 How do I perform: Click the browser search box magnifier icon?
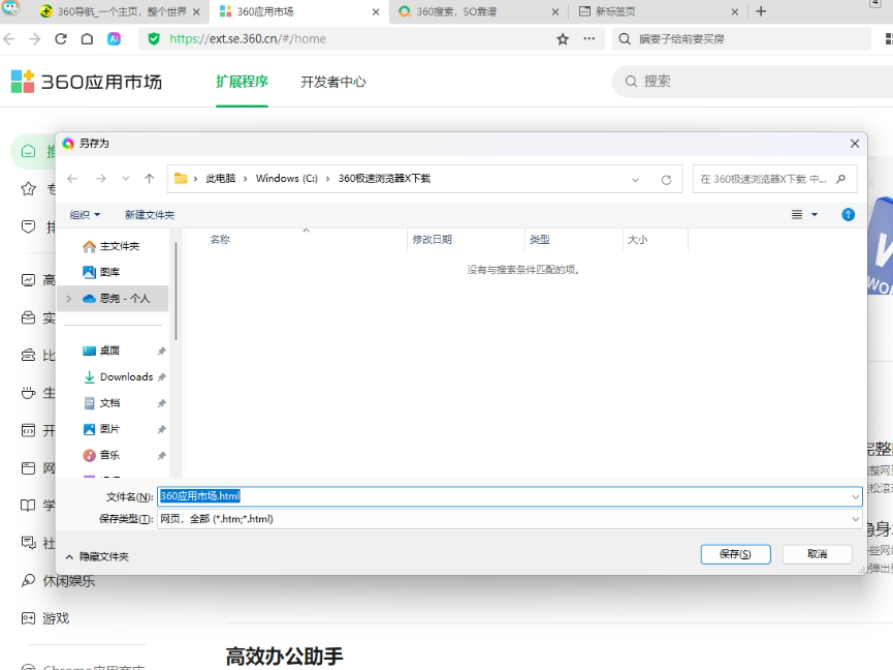pyautogui.click(x=625, y=39)
